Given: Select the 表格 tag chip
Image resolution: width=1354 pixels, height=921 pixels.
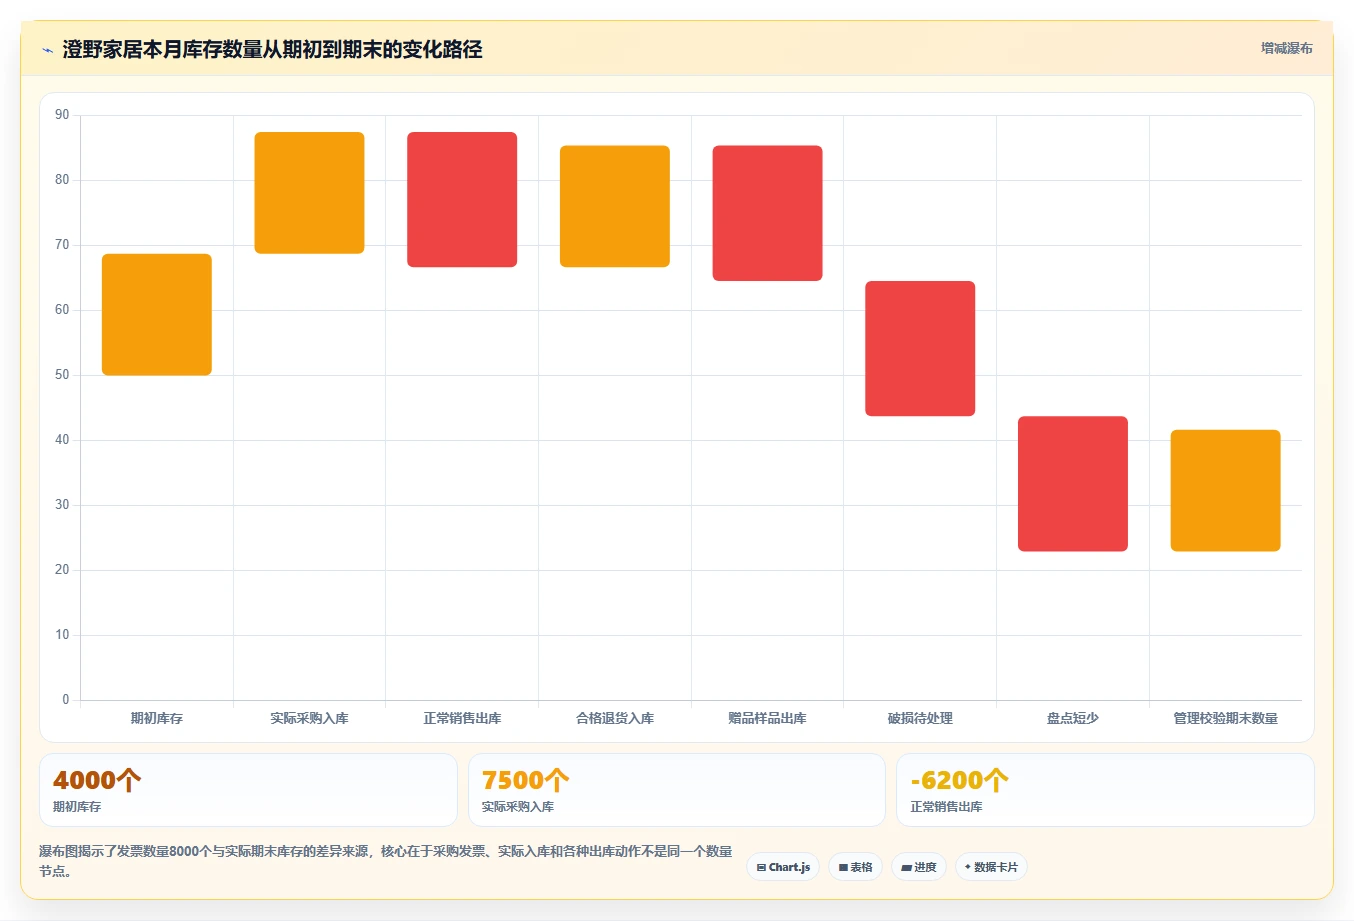Looking at the screenshot, I should click(855, 867).
